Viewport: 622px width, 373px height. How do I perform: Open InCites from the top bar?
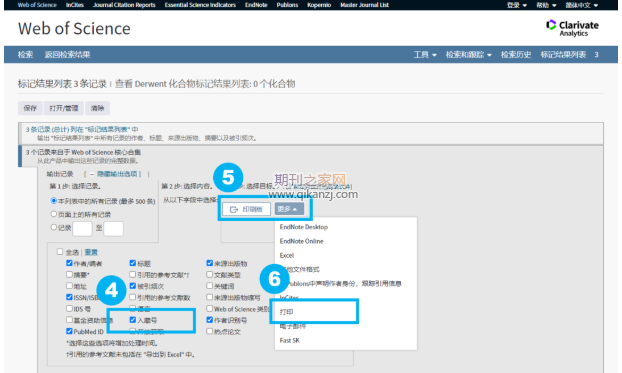(75, 5)
